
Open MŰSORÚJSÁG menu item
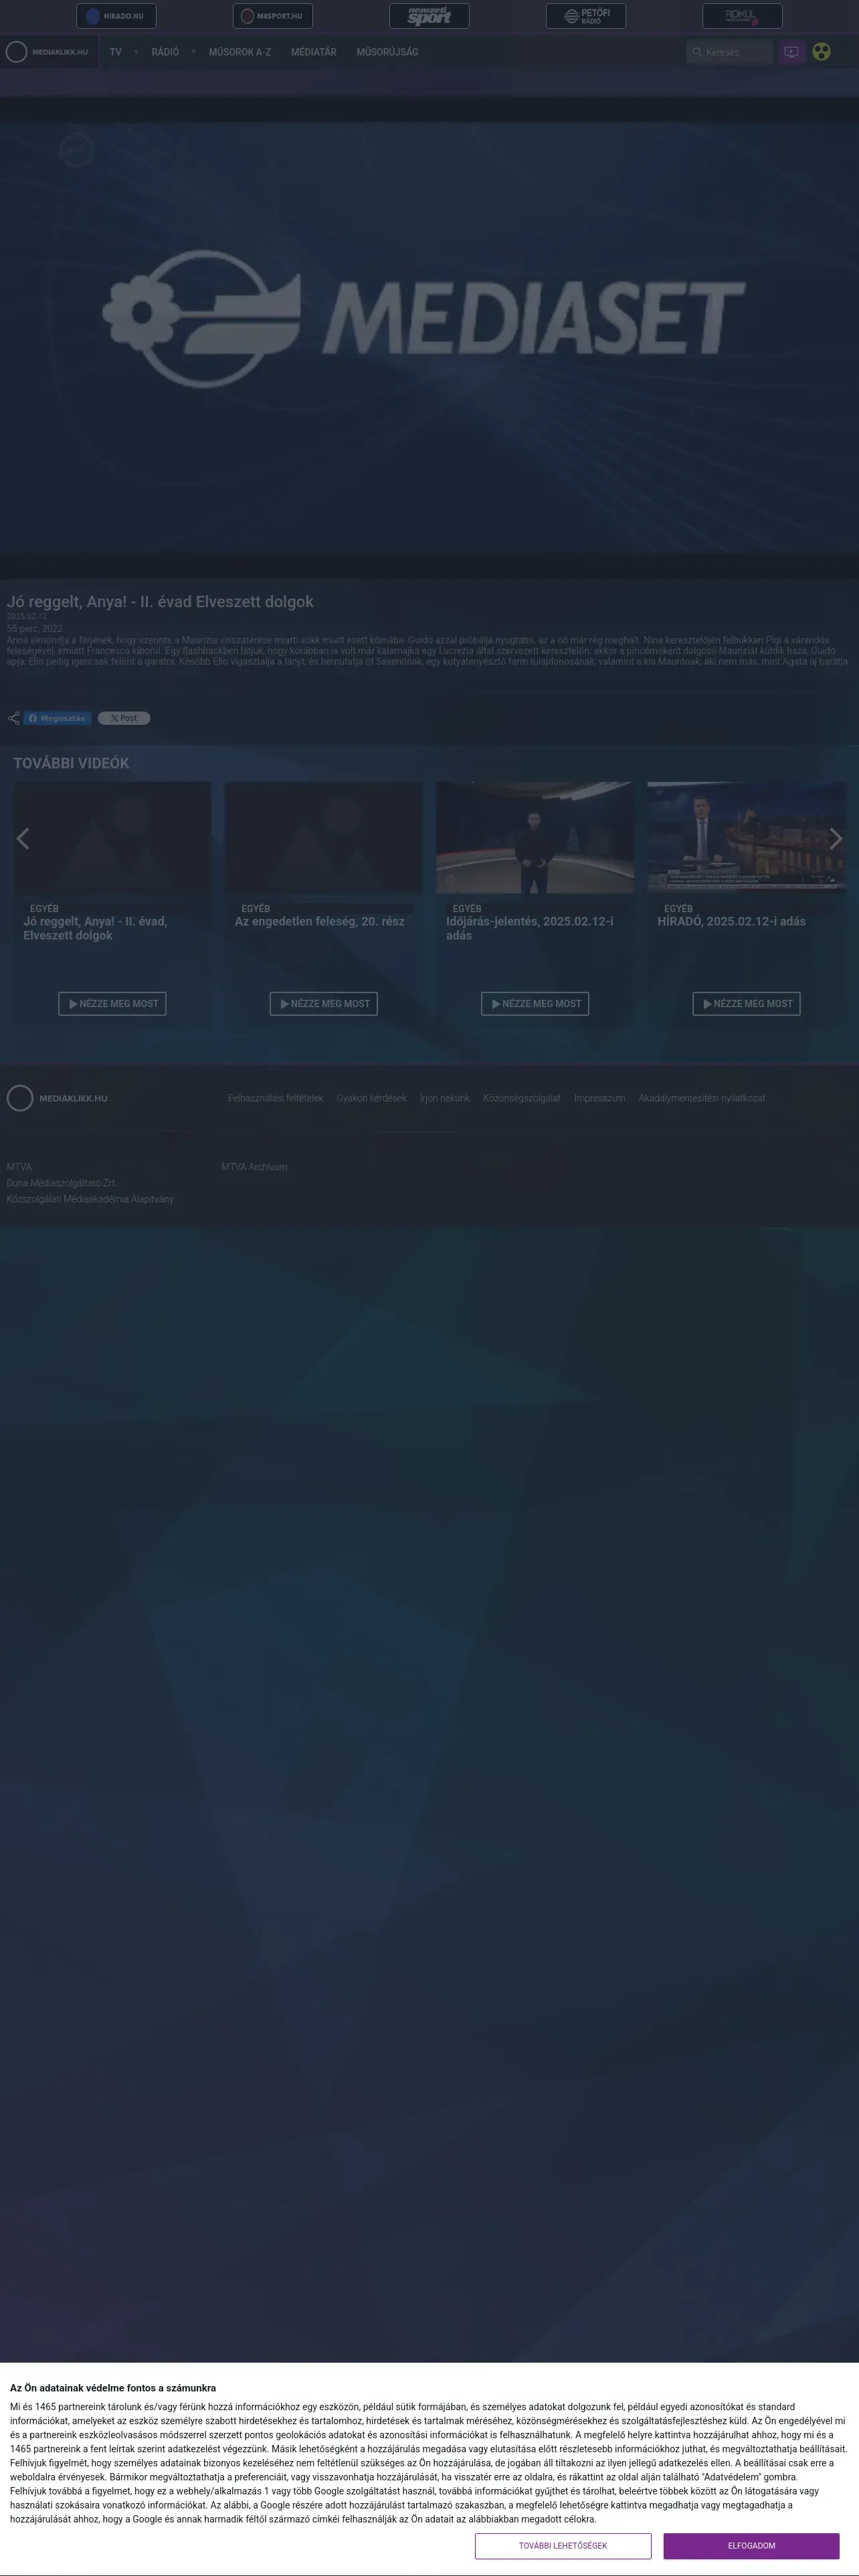pyautogui.click(x=388, y=52)
